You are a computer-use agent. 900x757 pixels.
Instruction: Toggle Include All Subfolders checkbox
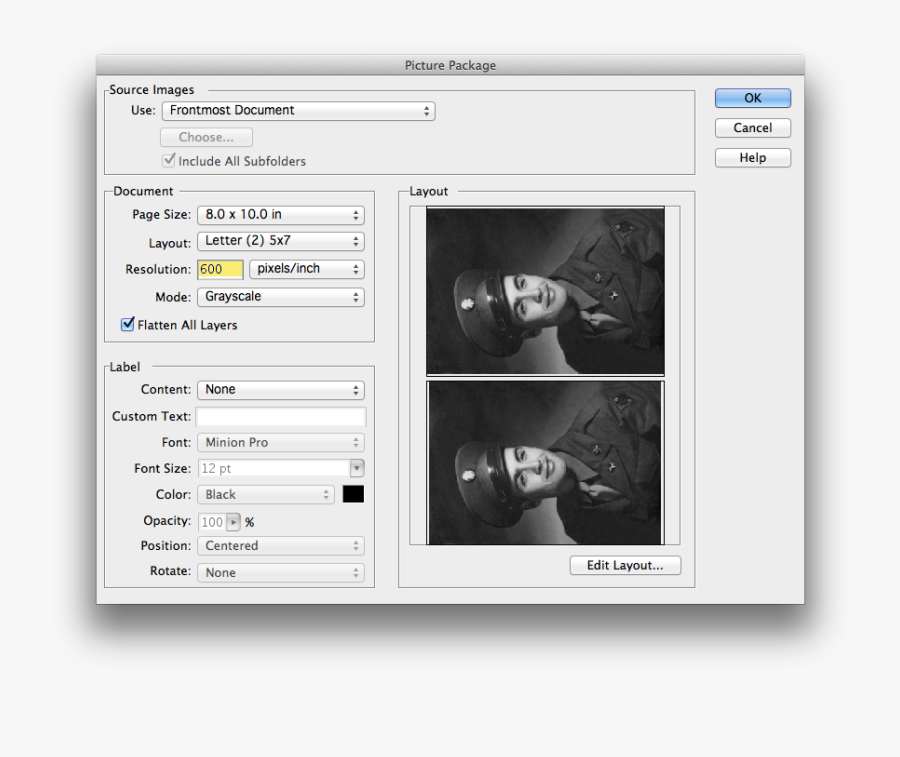pyautogui.click(x=169, y=160)
